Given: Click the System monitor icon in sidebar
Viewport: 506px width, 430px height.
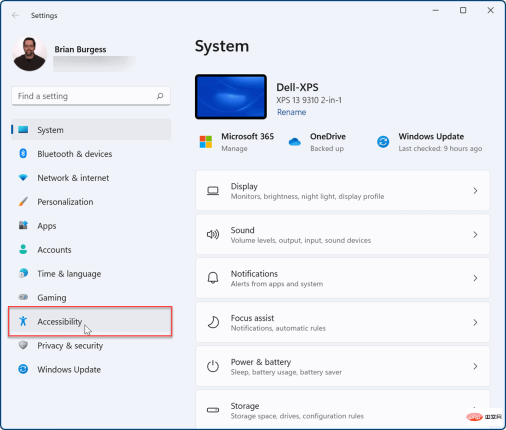Looking at the screenshot, I should pyautogui.click(x=23, y=130).
